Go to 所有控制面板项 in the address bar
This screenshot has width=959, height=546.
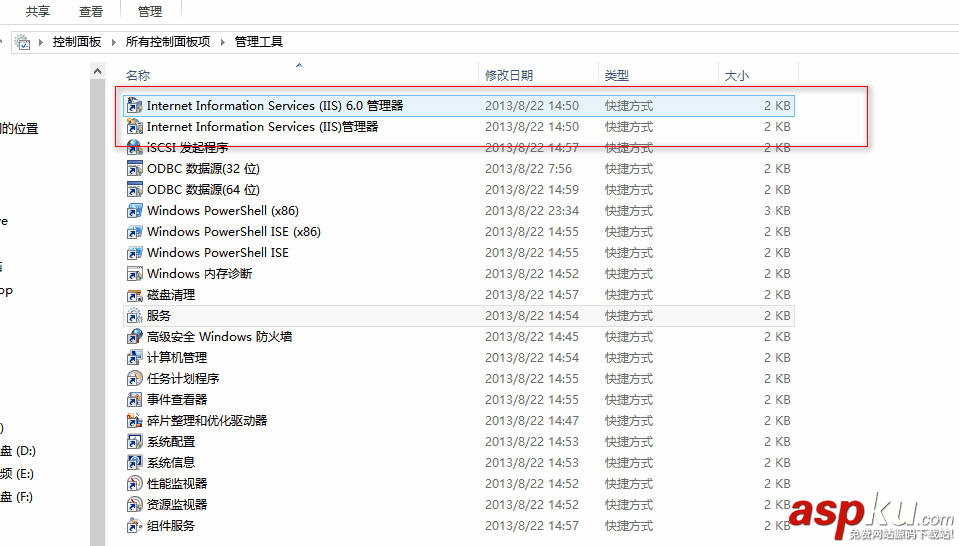(168, 42)
